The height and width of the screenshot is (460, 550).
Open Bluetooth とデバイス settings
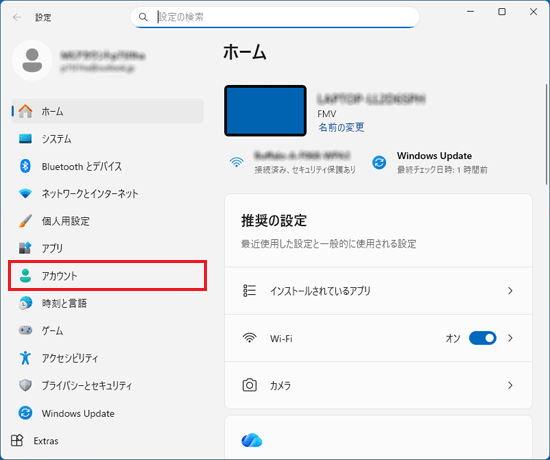click(x=107, y=166)
